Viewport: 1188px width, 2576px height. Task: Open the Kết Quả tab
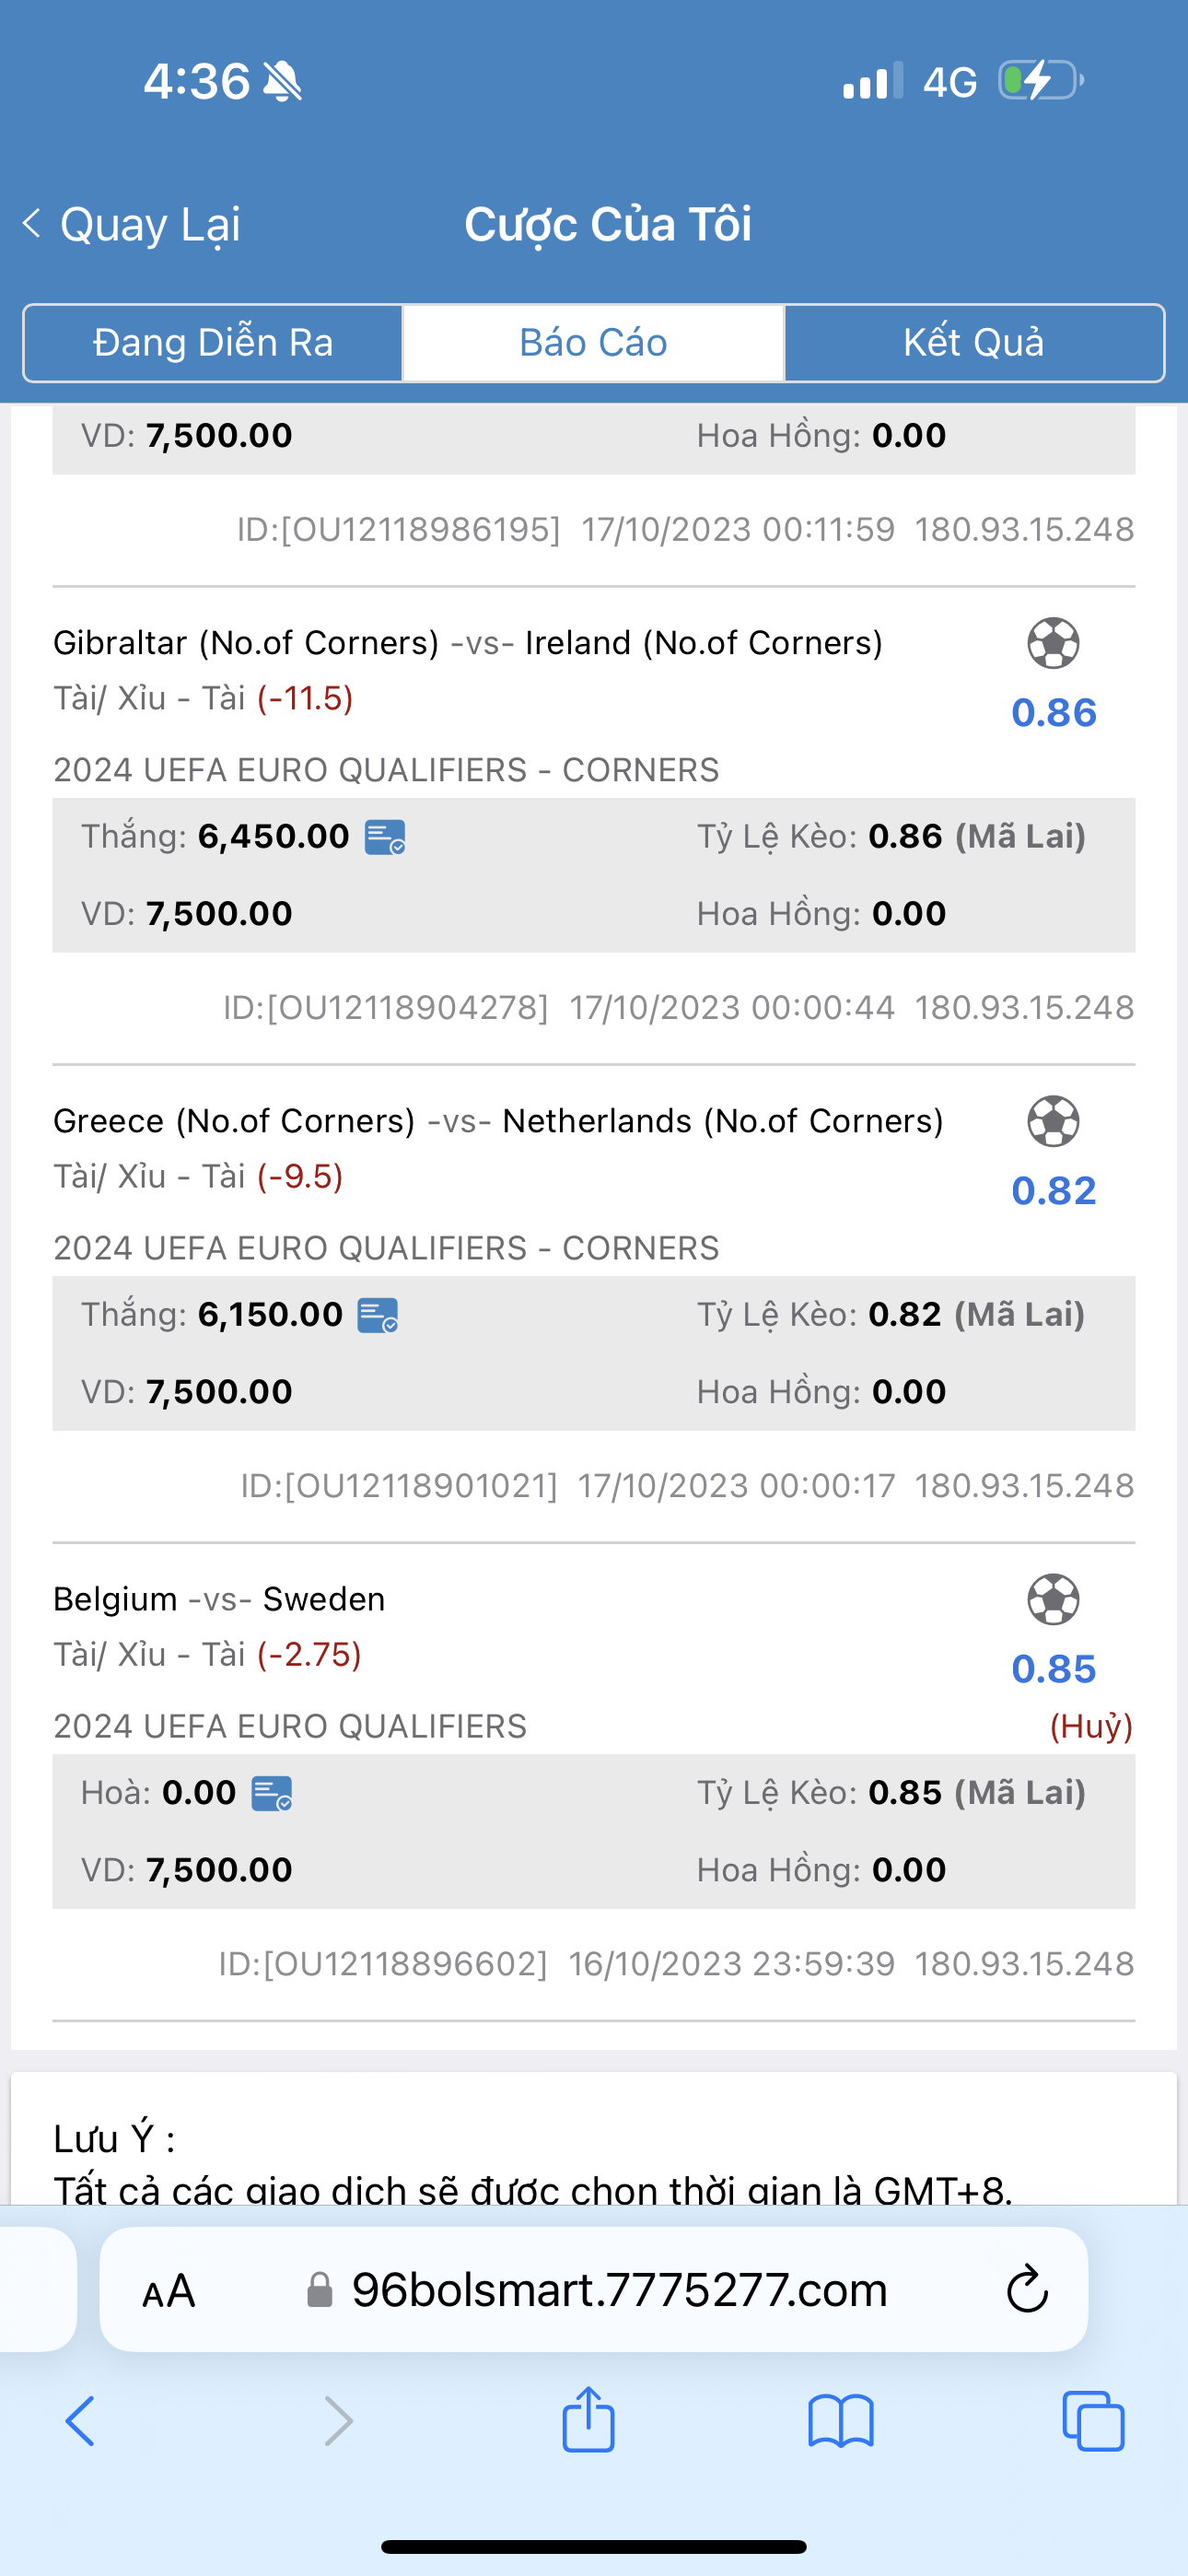[973, 343]
